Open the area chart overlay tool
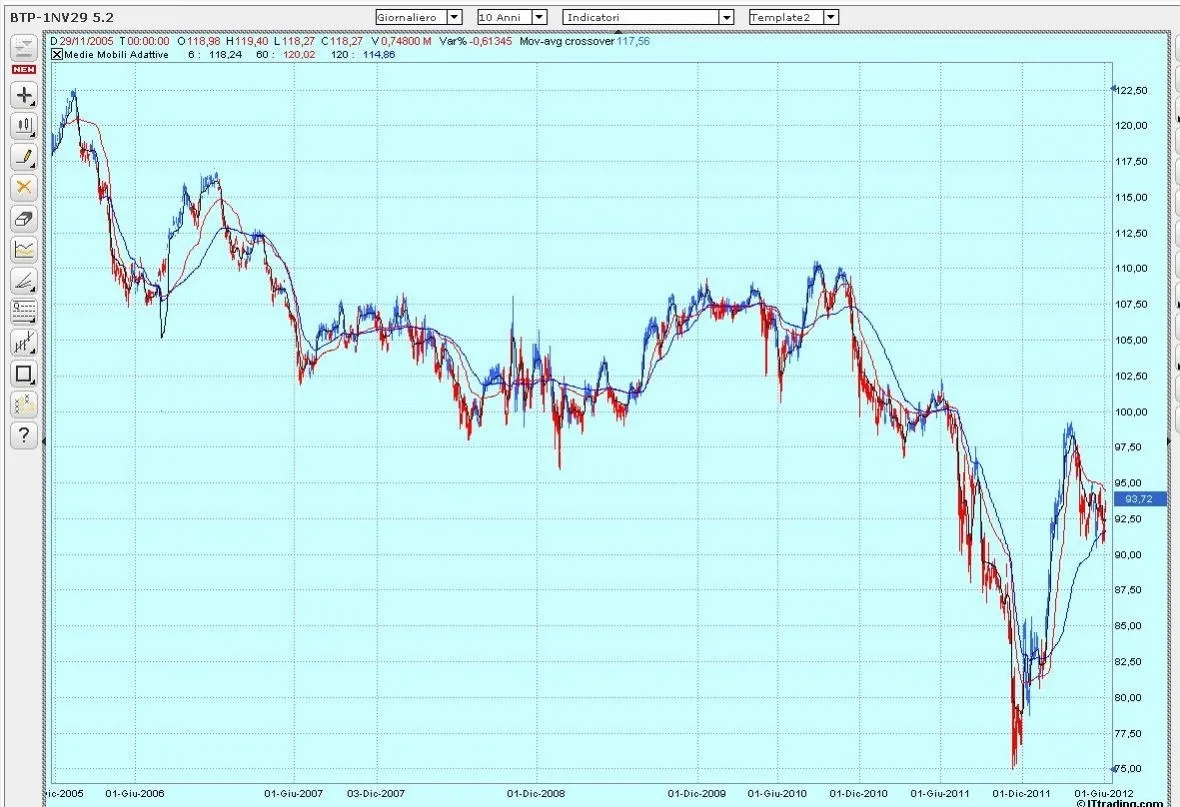Viewport: 1180px width, 807px height. (x=23, y=249)
